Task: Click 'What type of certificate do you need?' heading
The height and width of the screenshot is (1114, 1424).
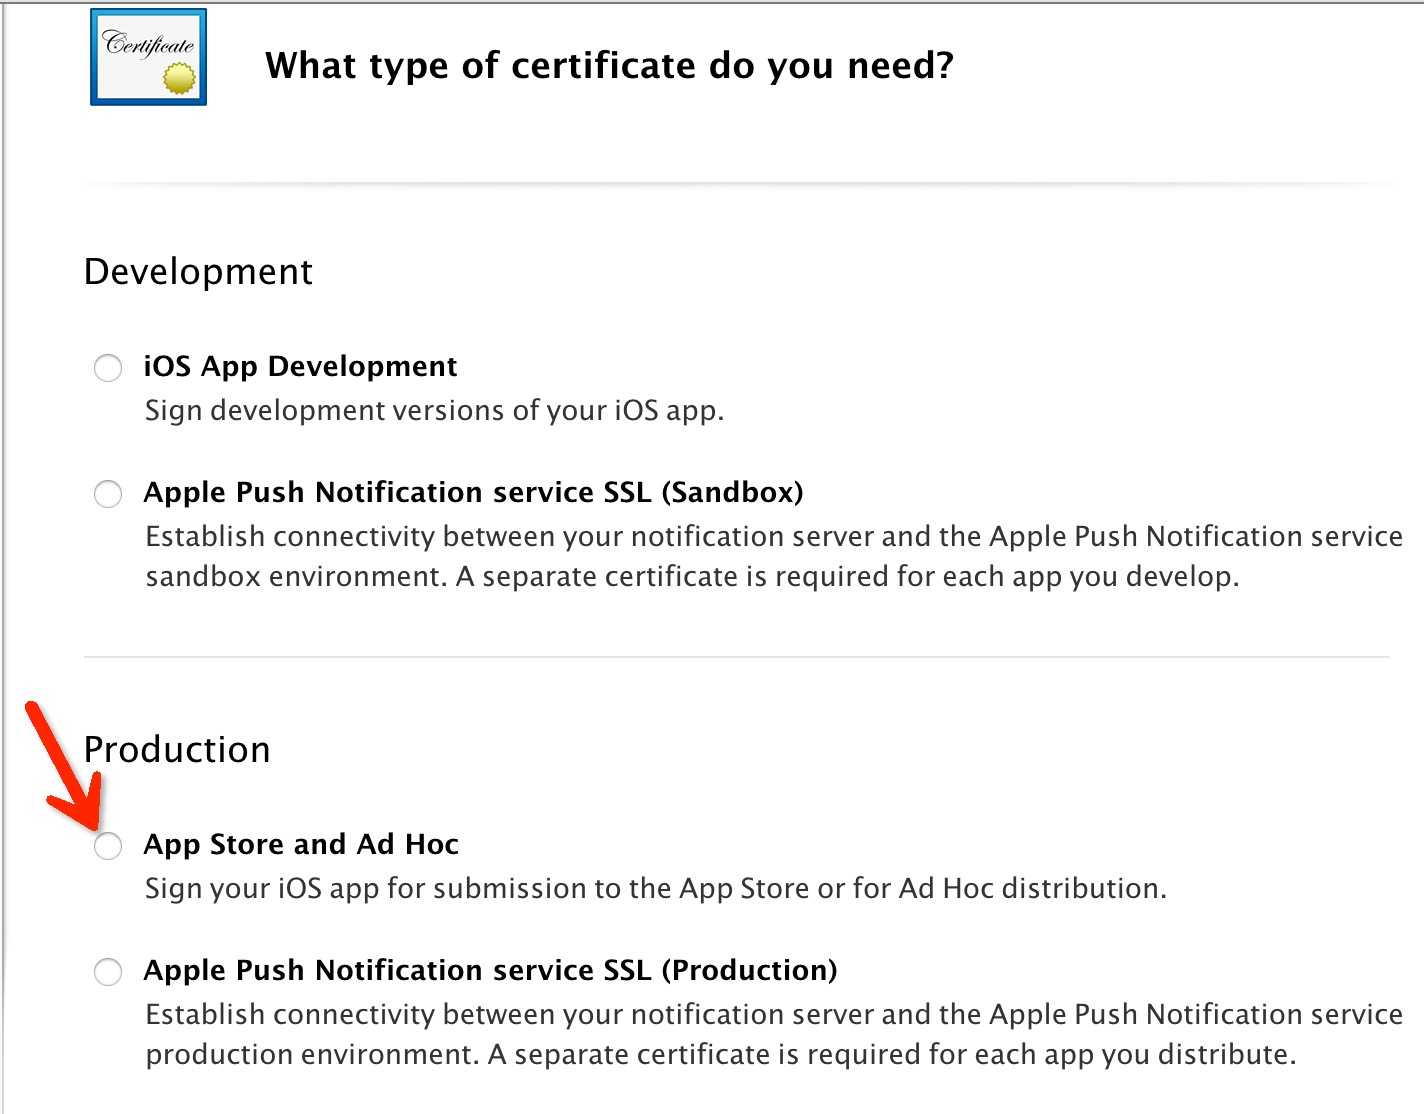Action: 609,66
